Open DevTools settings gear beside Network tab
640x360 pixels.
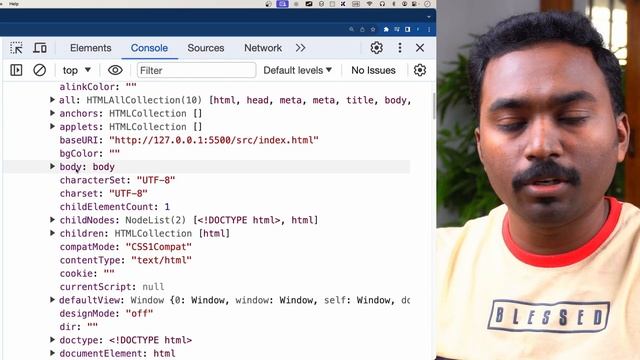(376, 48)
